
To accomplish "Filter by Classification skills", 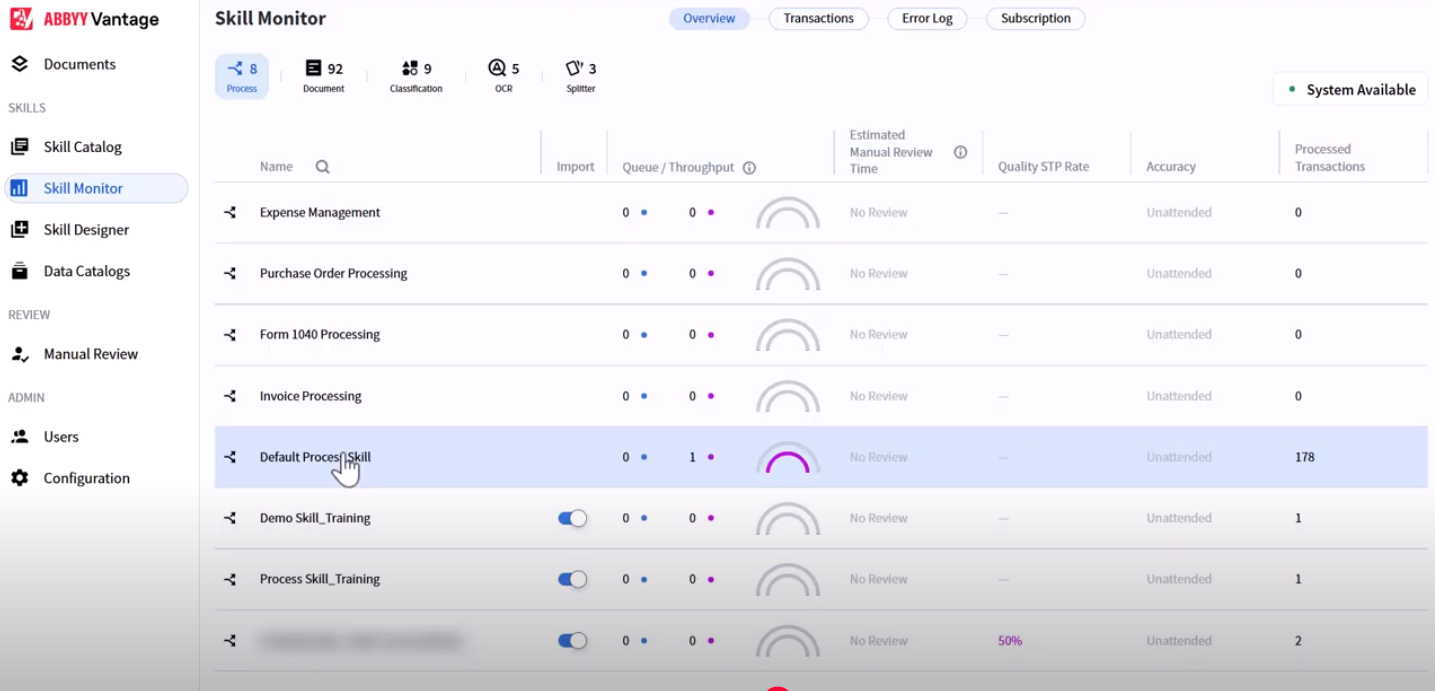I will [x=416, y=77].
